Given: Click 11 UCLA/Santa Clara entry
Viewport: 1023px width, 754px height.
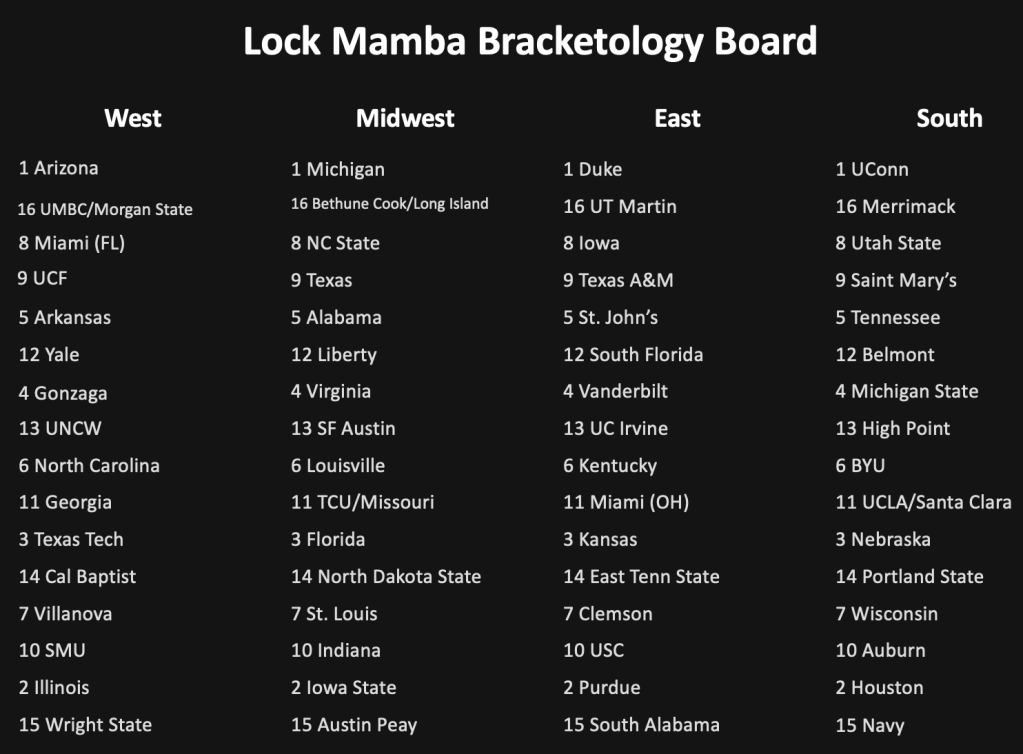Looking at the screenshot, I should pyautogui.click(x=923, y=502).
